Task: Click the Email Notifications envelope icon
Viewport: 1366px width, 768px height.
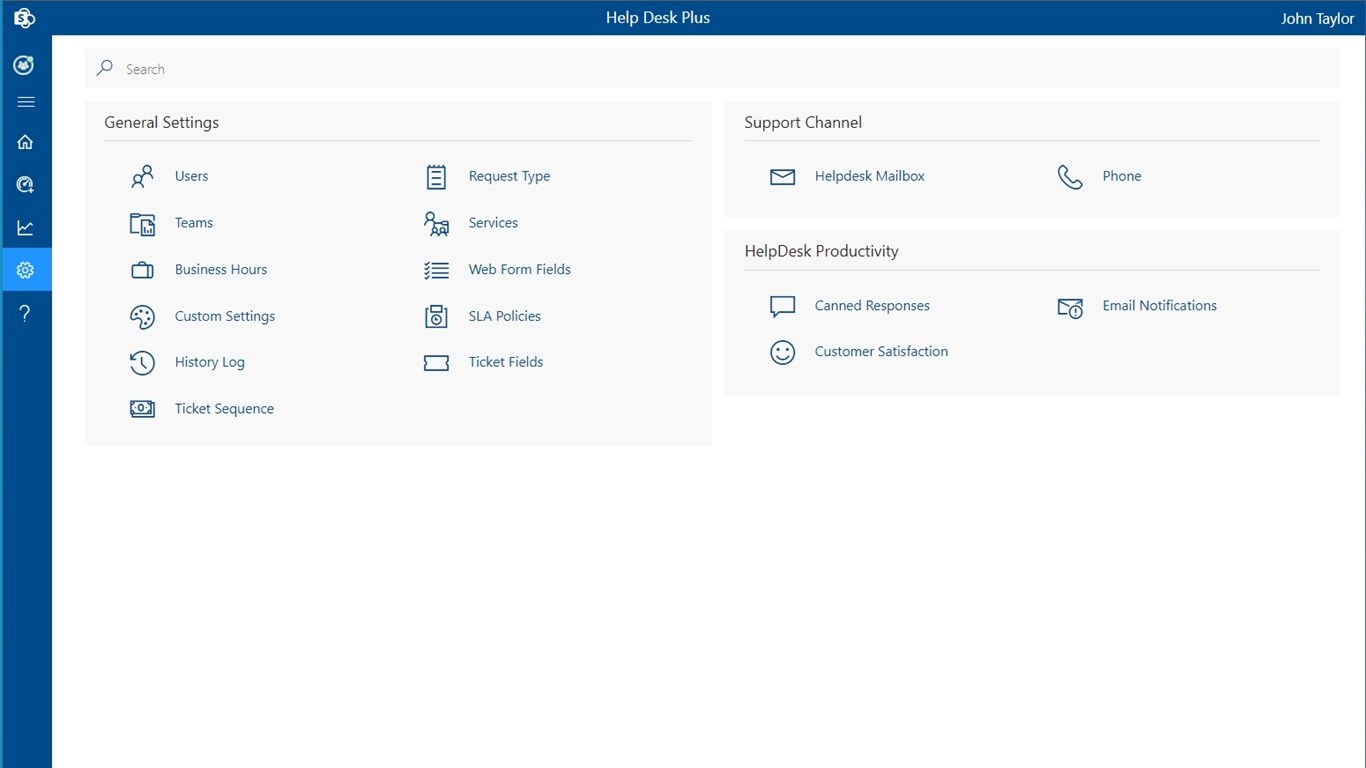Action: coord(1070,307)
